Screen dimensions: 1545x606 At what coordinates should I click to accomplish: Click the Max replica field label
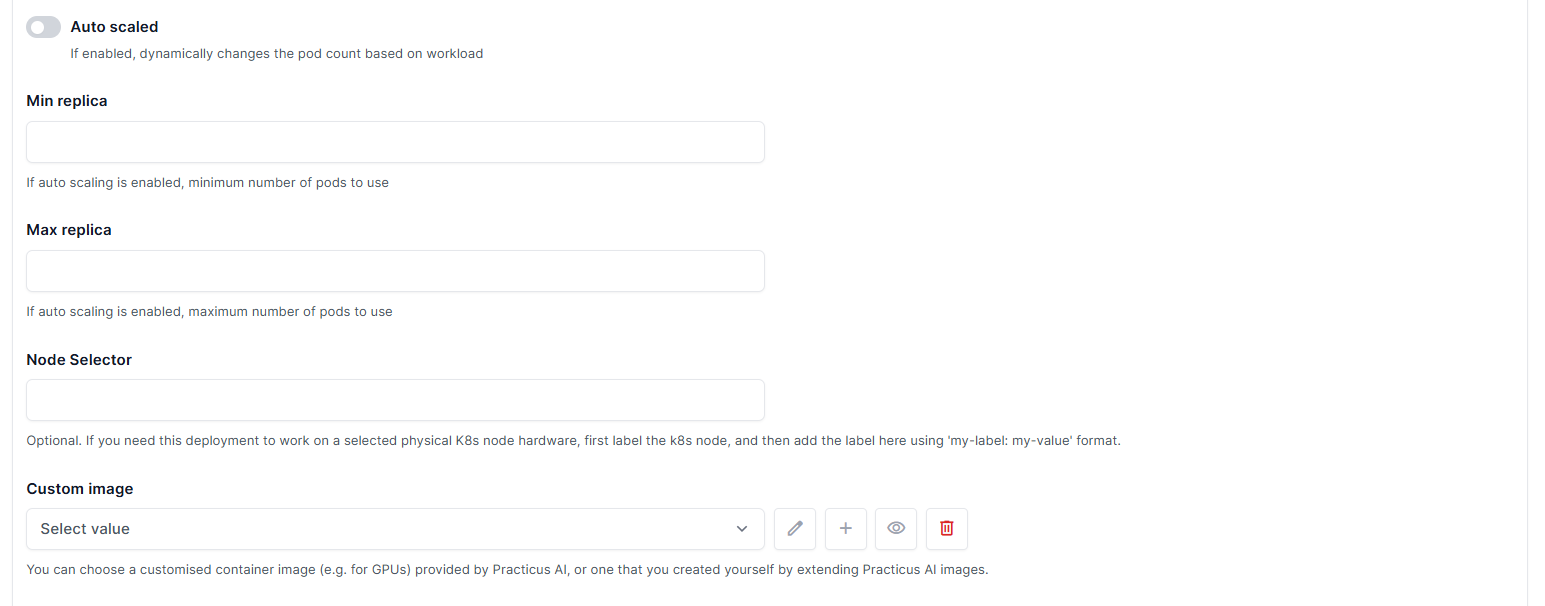pyautogui.click(x=69, y=230)
